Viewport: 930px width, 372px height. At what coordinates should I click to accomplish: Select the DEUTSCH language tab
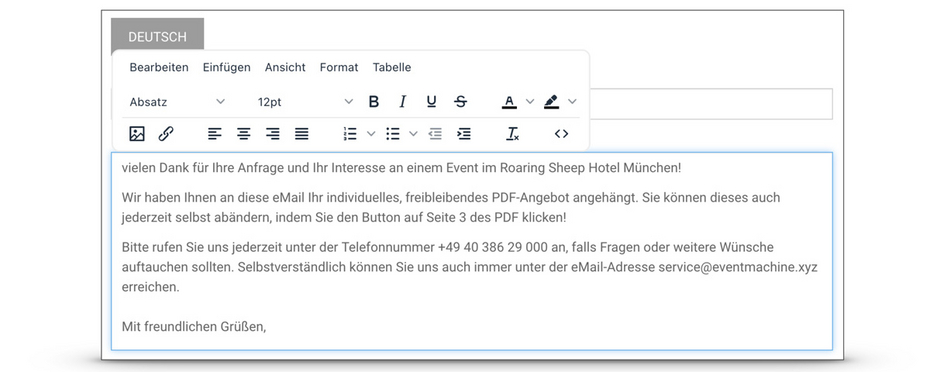158,37
